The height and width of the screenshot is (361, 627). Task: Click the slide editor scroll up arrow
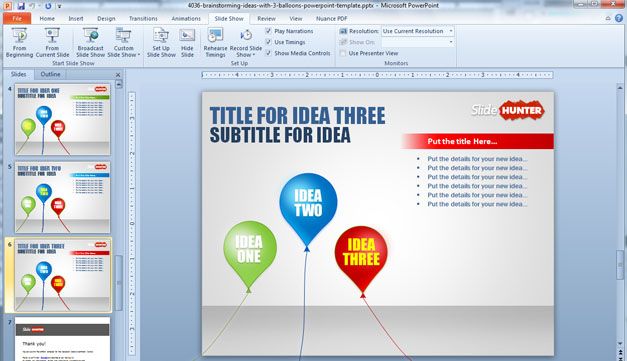point(620,87)
